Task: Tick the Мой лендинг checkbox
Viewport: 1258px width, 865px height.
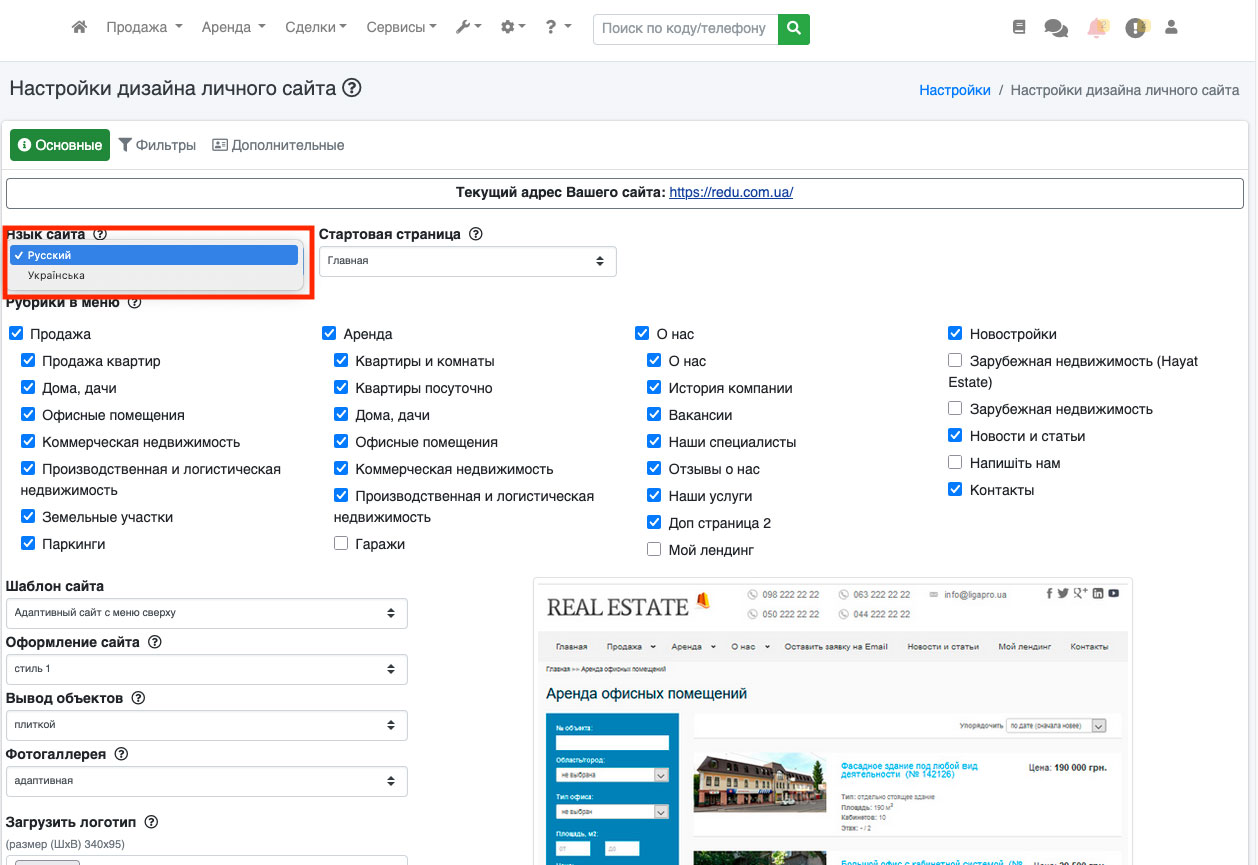Action: [x=654, y=550]
